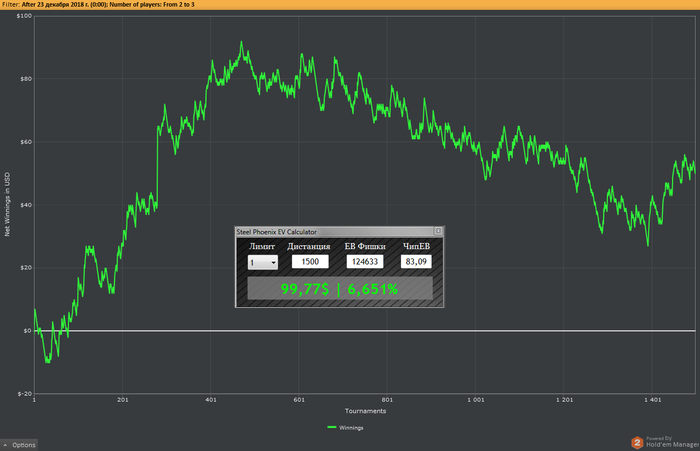Close the Steel Phoenix EV Calculator window
The height and width of the screenshot is (451, 700).
click(438, 231)
